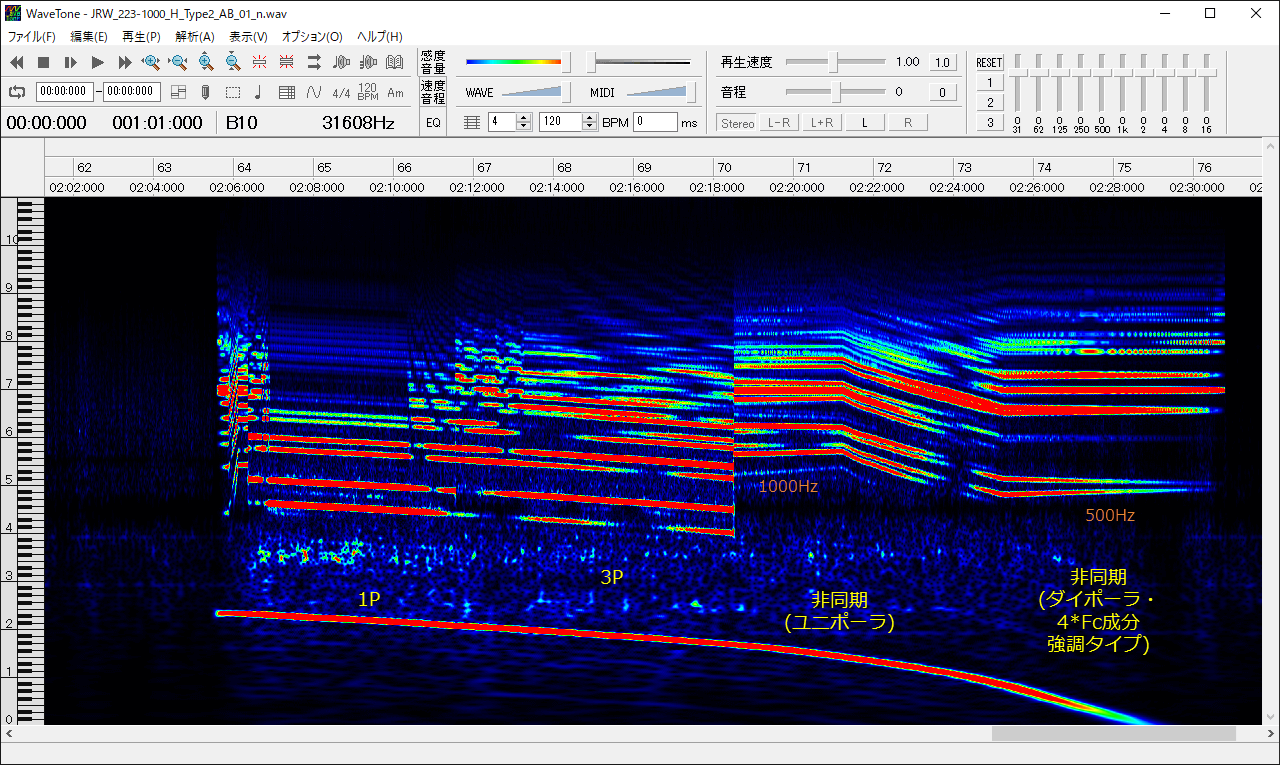Select the pencil tool
The width and height of the screenshot is (1280, 765).
206,92
